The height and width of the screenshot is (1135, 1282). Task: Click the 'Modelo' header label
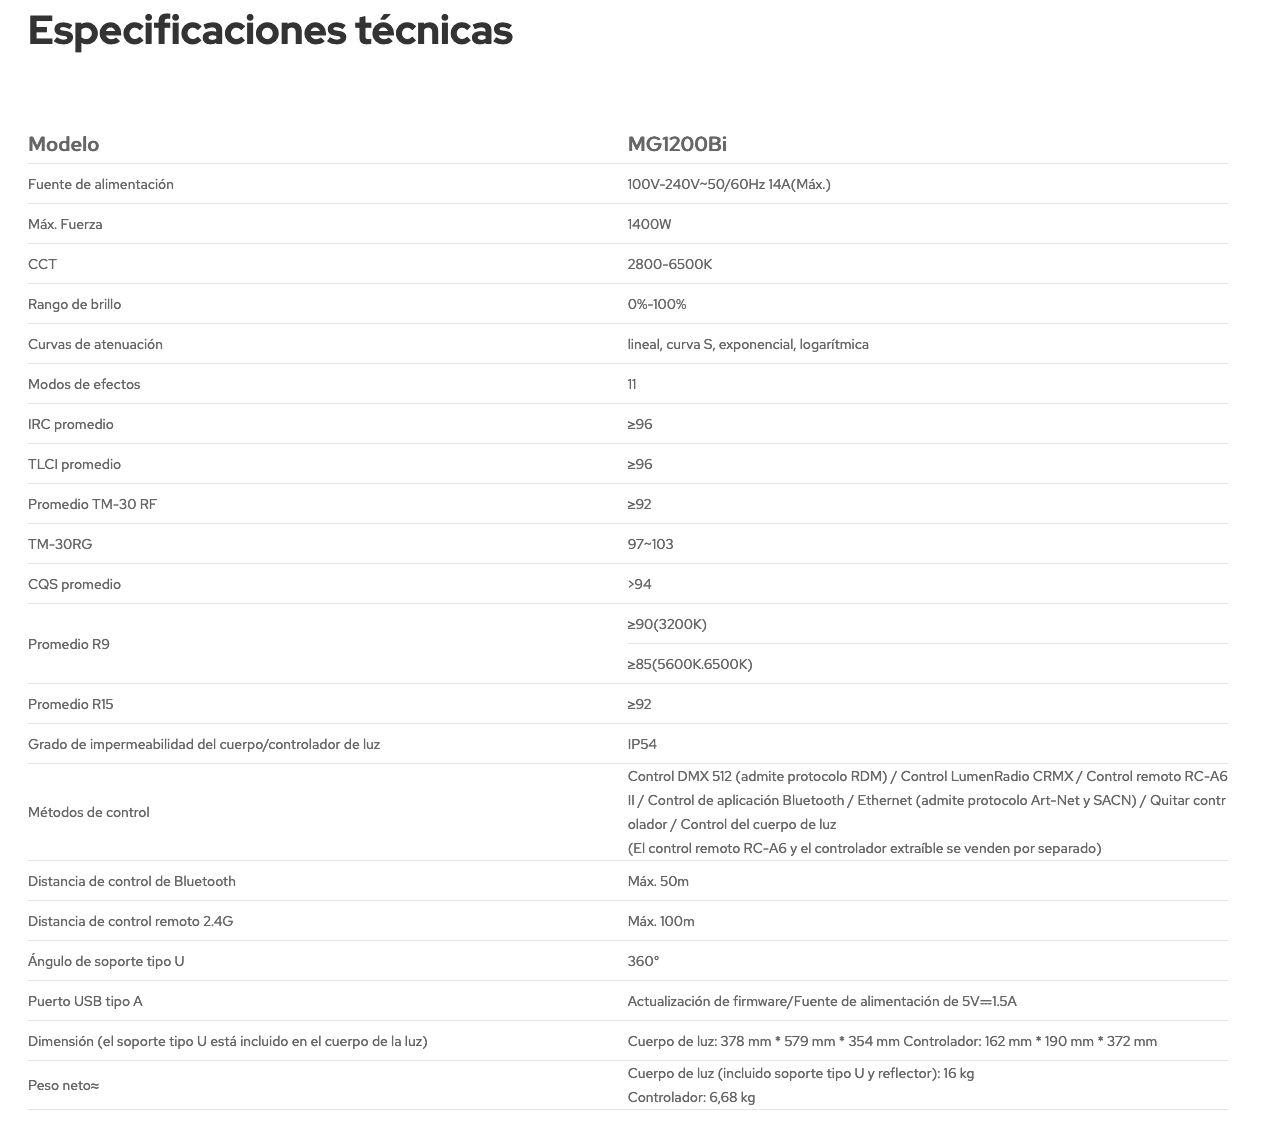(x=64, y=144)
